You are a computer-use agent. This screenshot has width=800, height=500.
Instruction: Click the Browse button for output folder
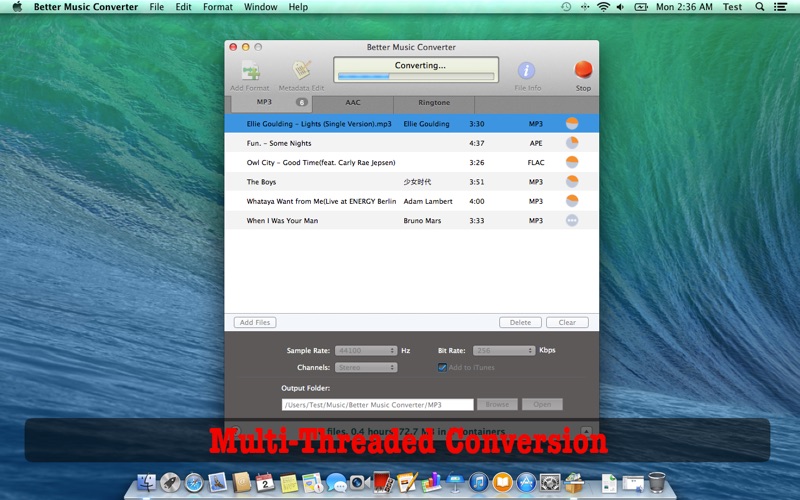(x=497, y=404)
